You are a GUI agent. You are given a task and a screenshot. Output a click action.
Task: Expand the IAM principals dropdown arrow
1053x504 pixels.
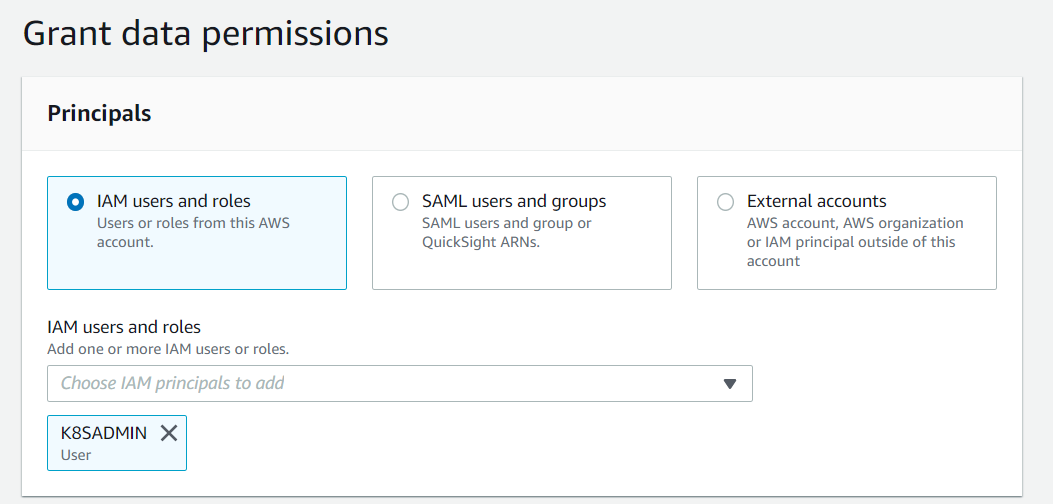click(730, 383)
